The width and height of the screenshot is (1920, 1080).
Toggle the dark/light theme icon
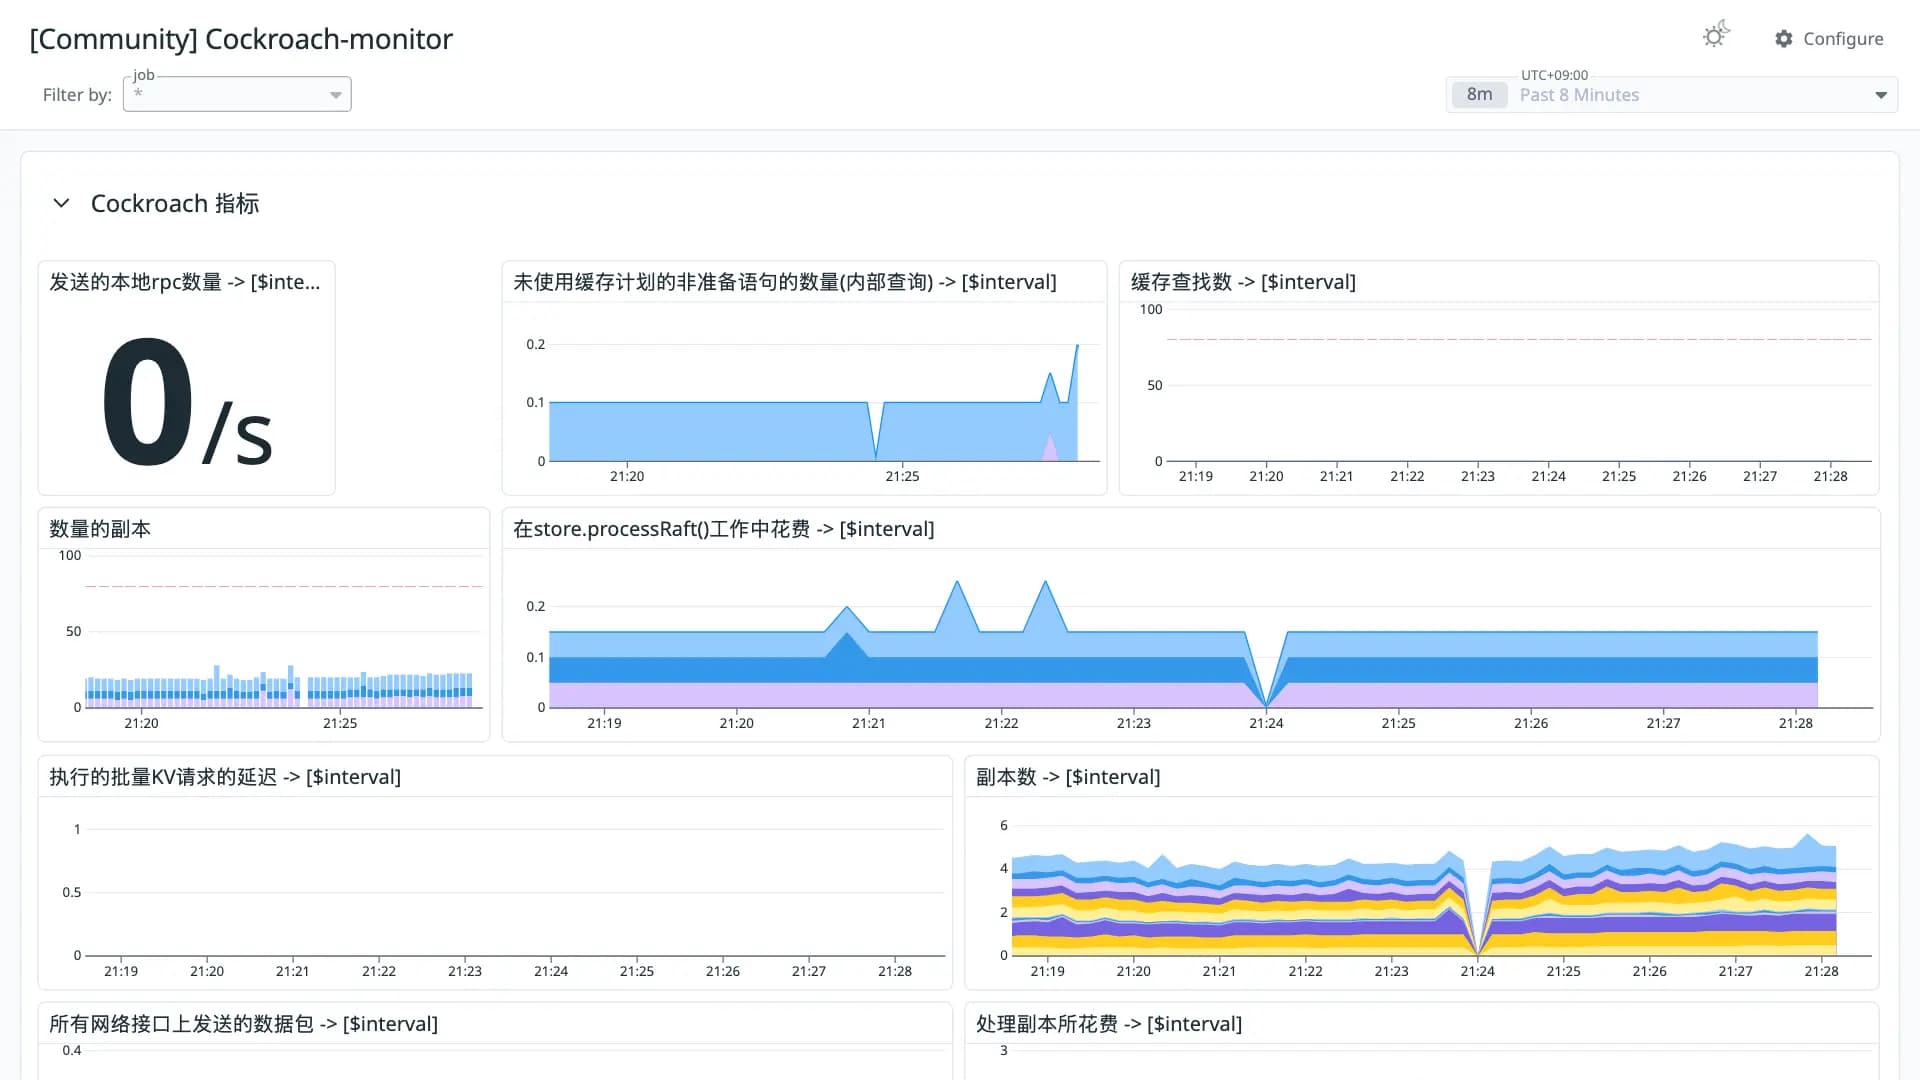tap(1716, 35)
